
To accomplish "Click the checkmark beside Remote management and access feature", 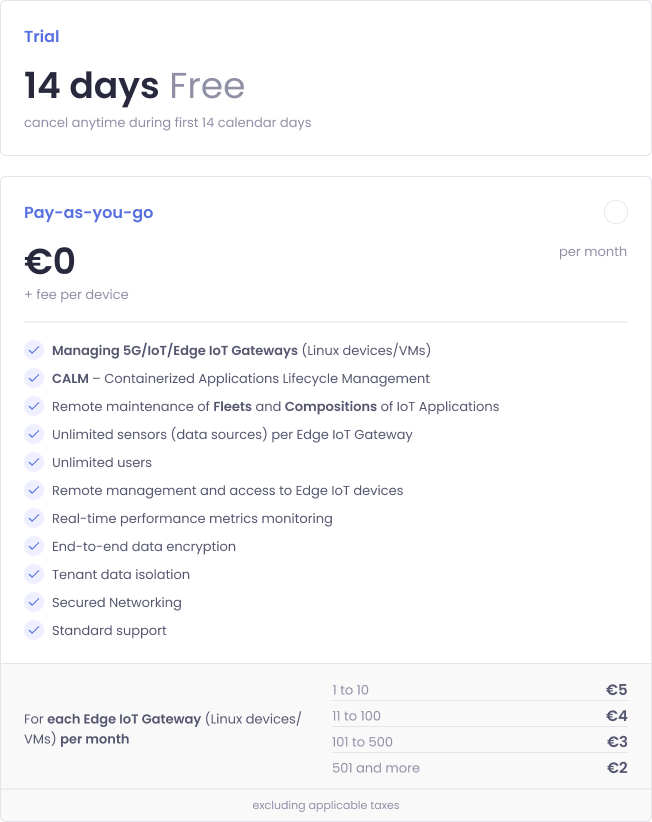I will tap(33, 490).
